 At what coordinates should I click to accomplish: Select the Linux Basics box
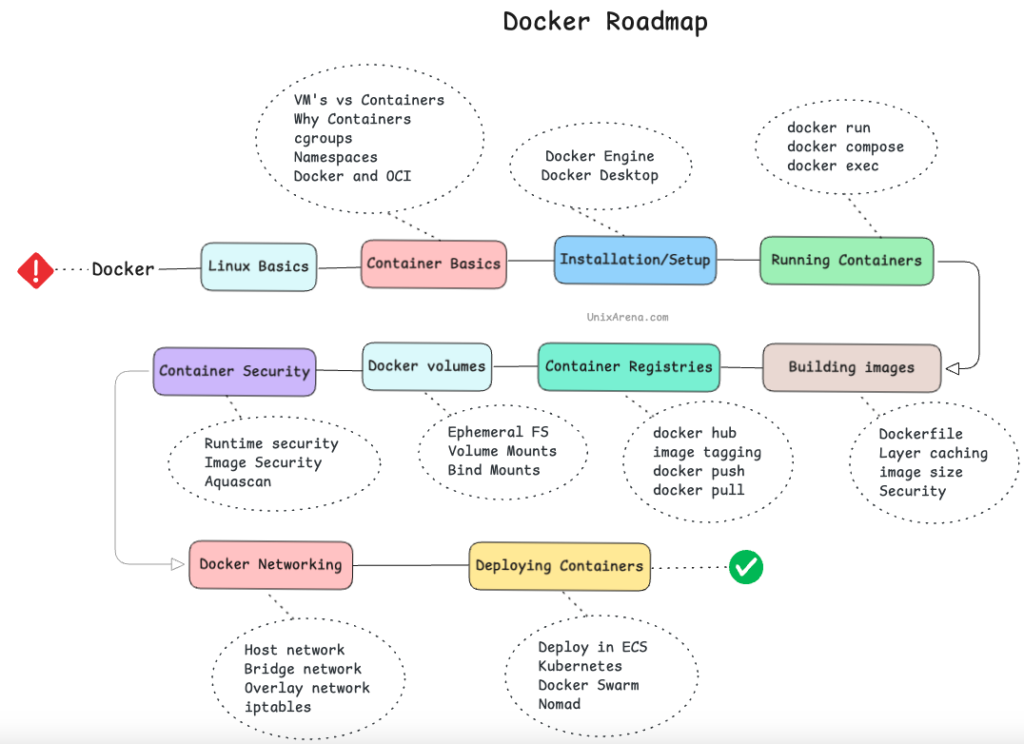pyautogui.click(x=259, y=267)
